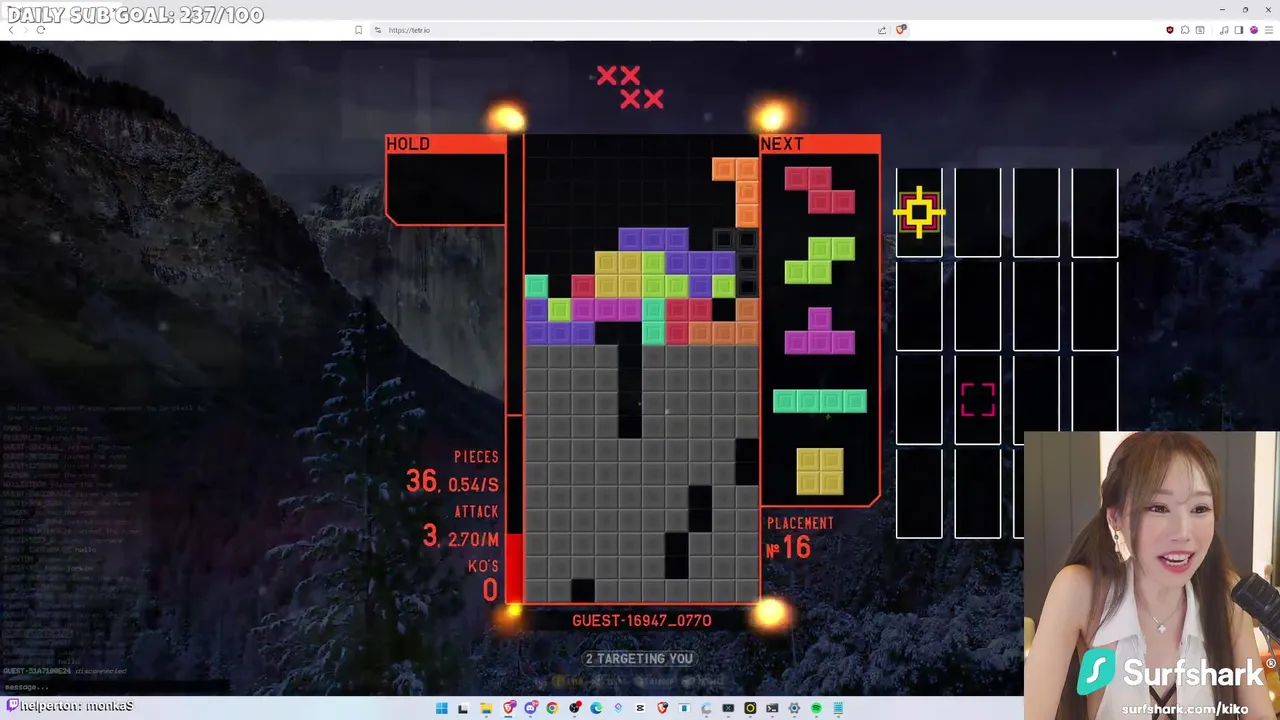The image size is (1280, 720).
Task: Open the purple profile avatar
Action: [x=1254, y=30]
